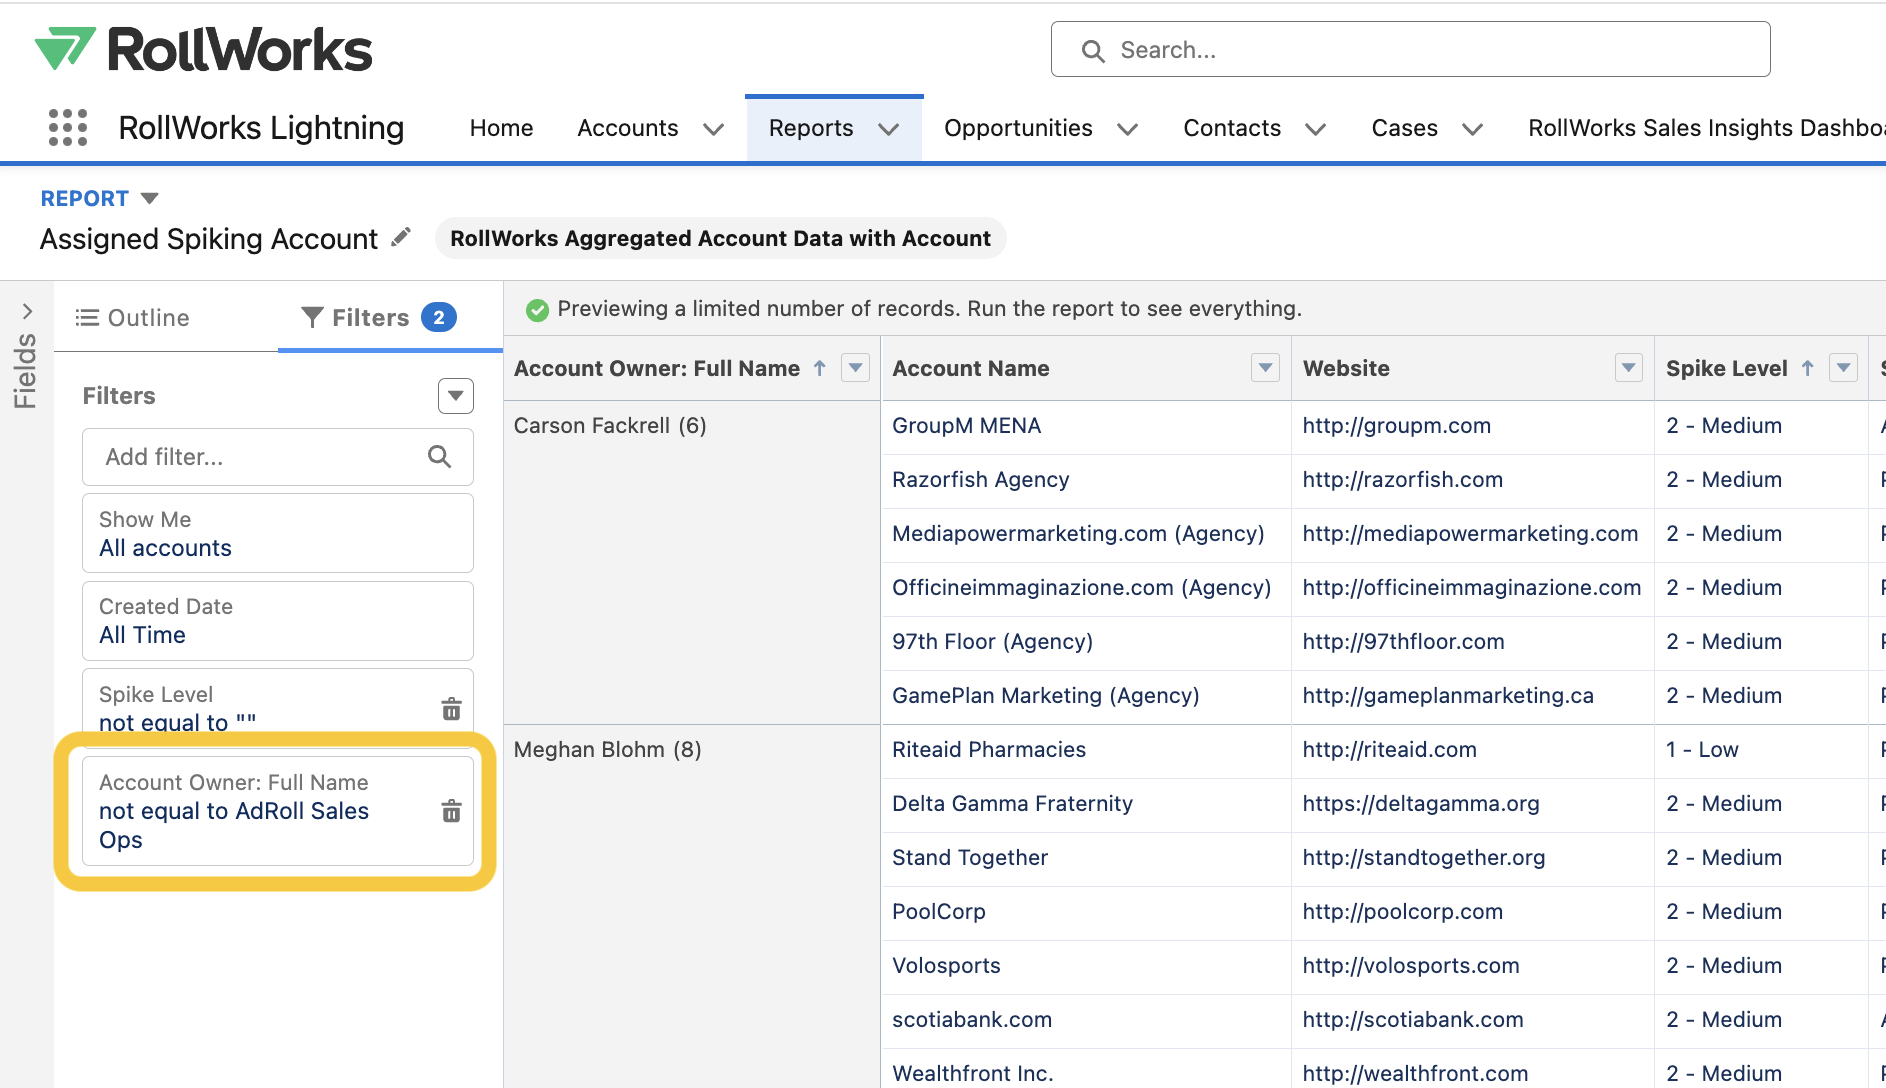
Task: Open the Filters options dropdown
Action: (456, 396)
